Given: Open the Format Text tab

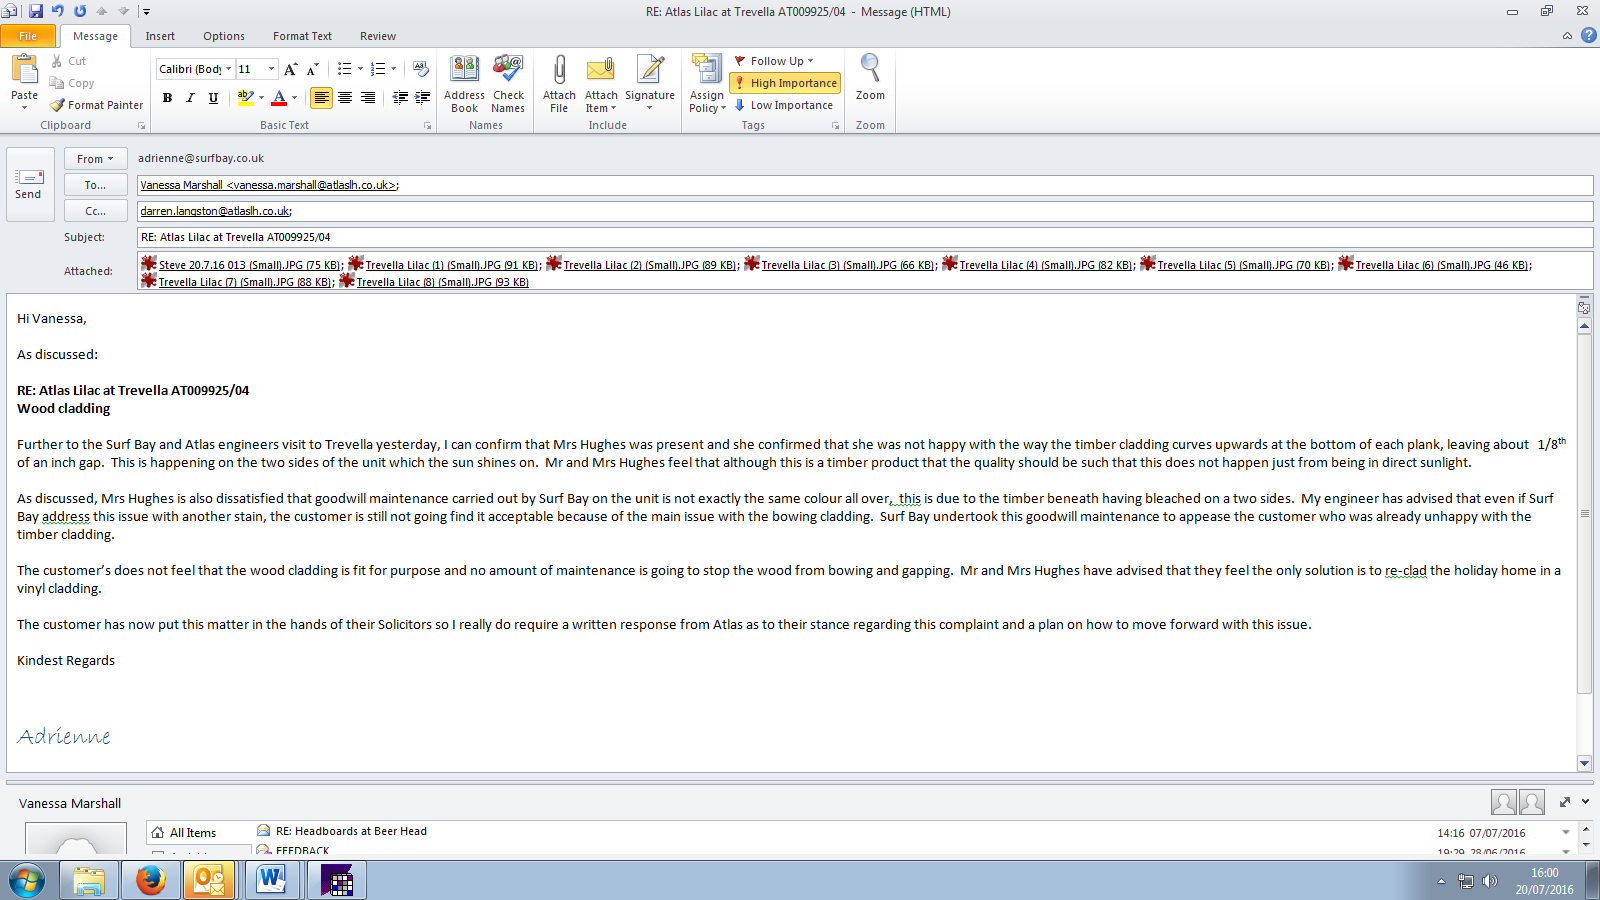Looking at the screenshot, I should coord(302,36).
